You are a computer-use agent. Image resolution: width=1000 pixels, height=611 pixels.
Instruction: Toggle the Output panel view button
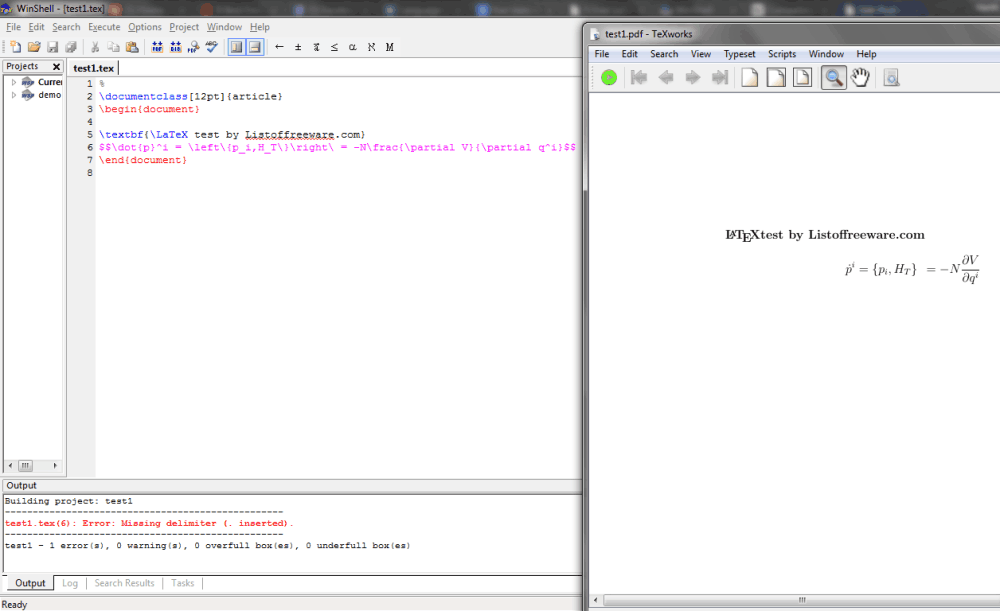click(x=255, y=47)
